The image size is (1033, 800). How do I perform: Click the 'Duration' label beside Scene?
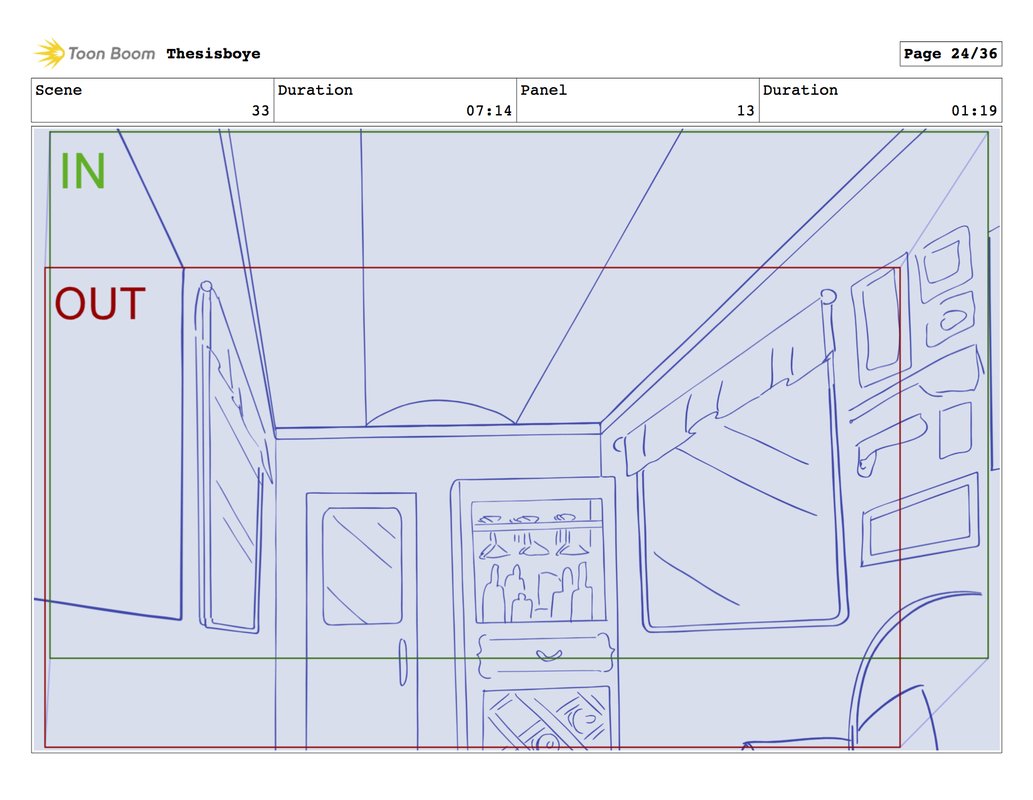tap(315, 90)
